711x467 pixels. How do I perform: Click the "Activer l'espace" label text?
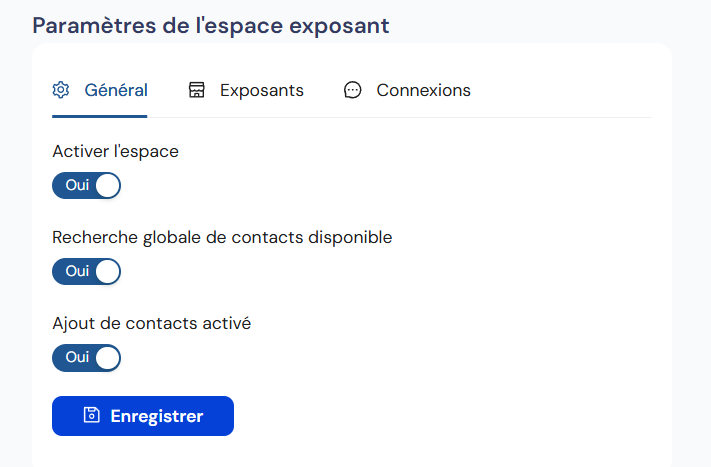tap(115, 152)
